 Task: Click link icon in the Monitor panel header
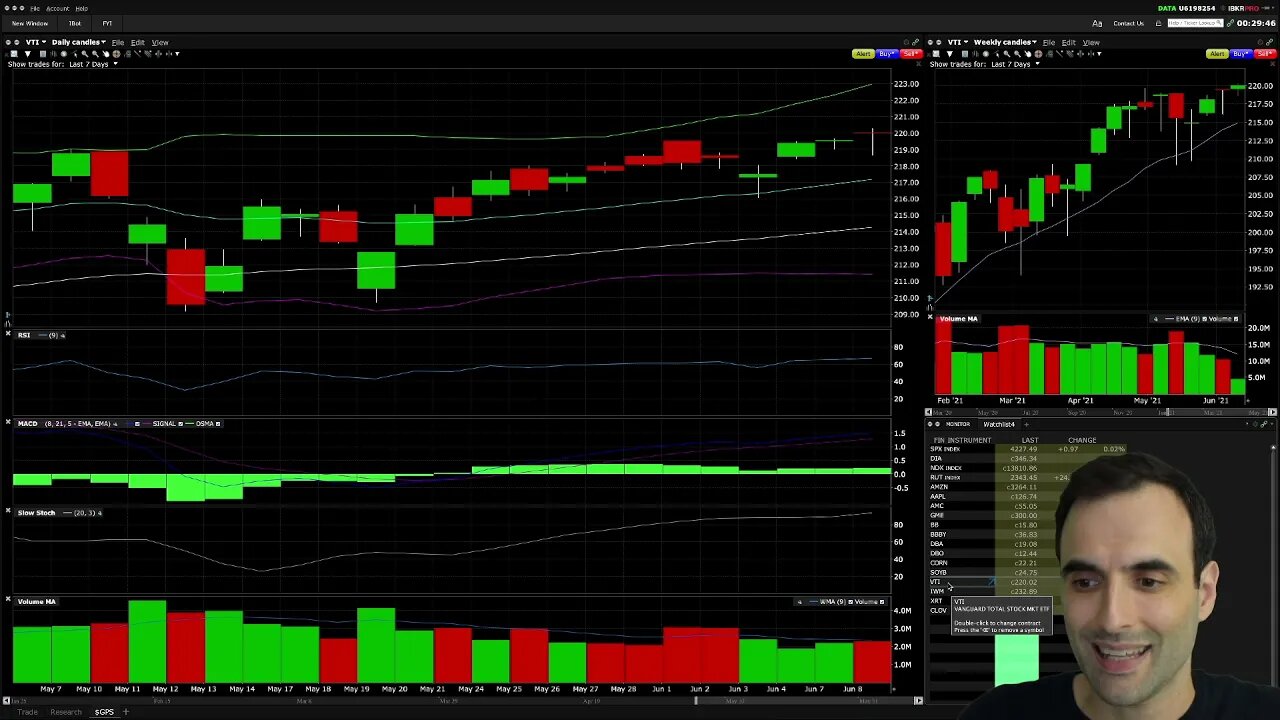1264,424
